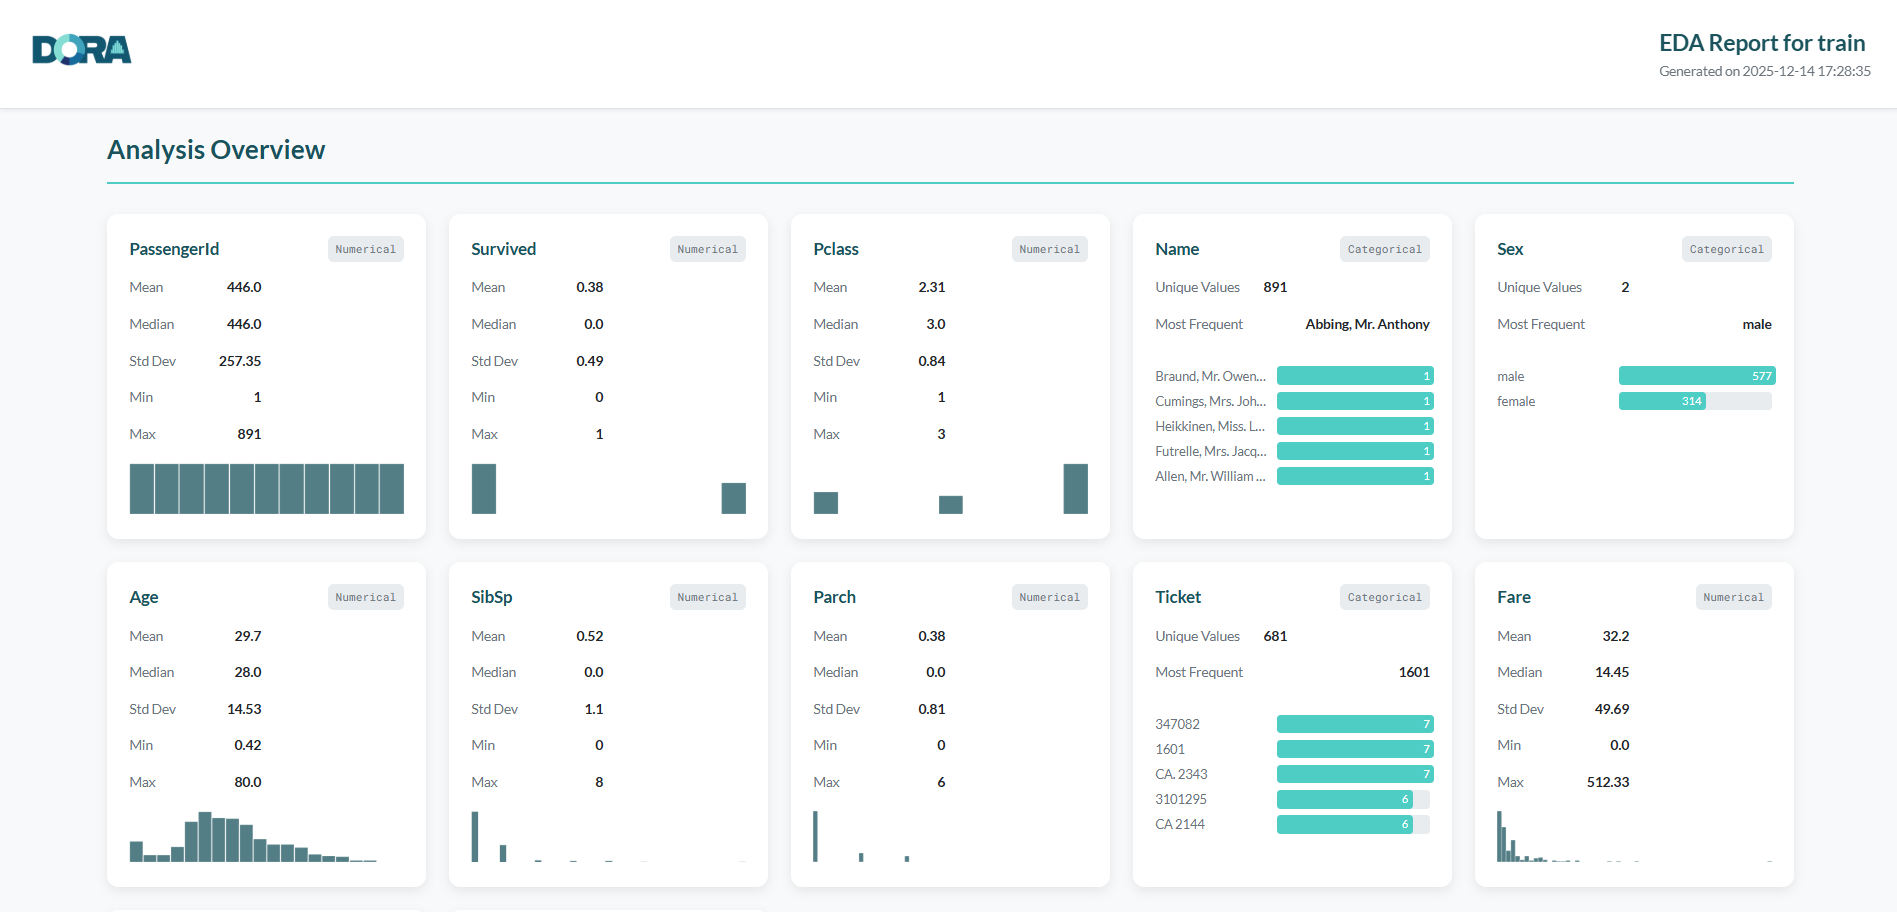Click the Categorical badge on Sex card

point(1726,249)
